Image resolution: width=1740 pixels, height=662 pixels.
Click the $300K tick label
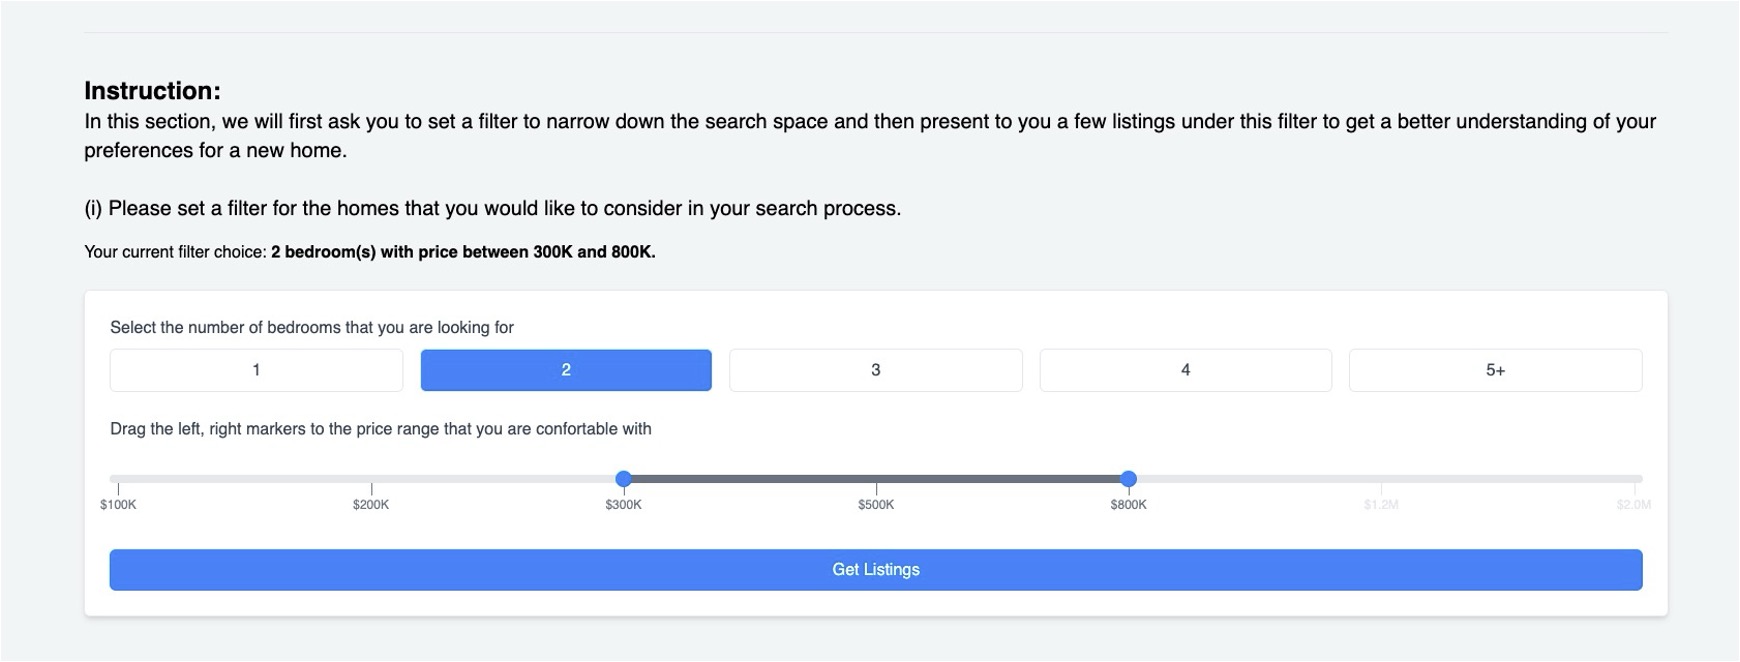624,505
